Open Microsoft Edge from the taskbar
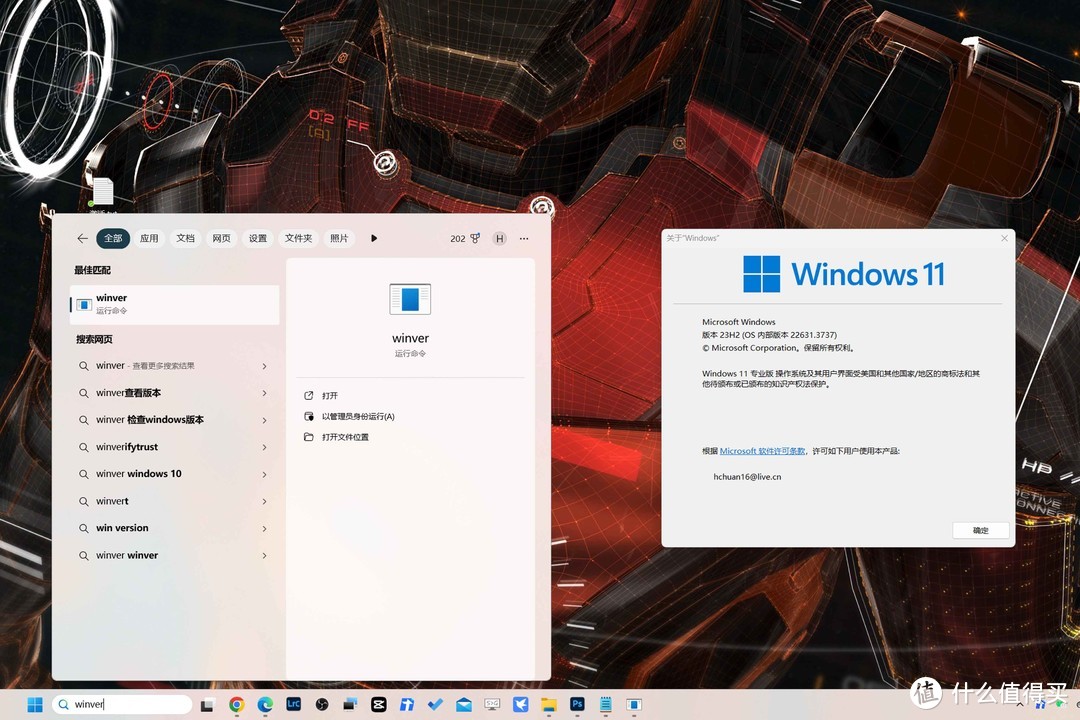 tap(264, 706)
